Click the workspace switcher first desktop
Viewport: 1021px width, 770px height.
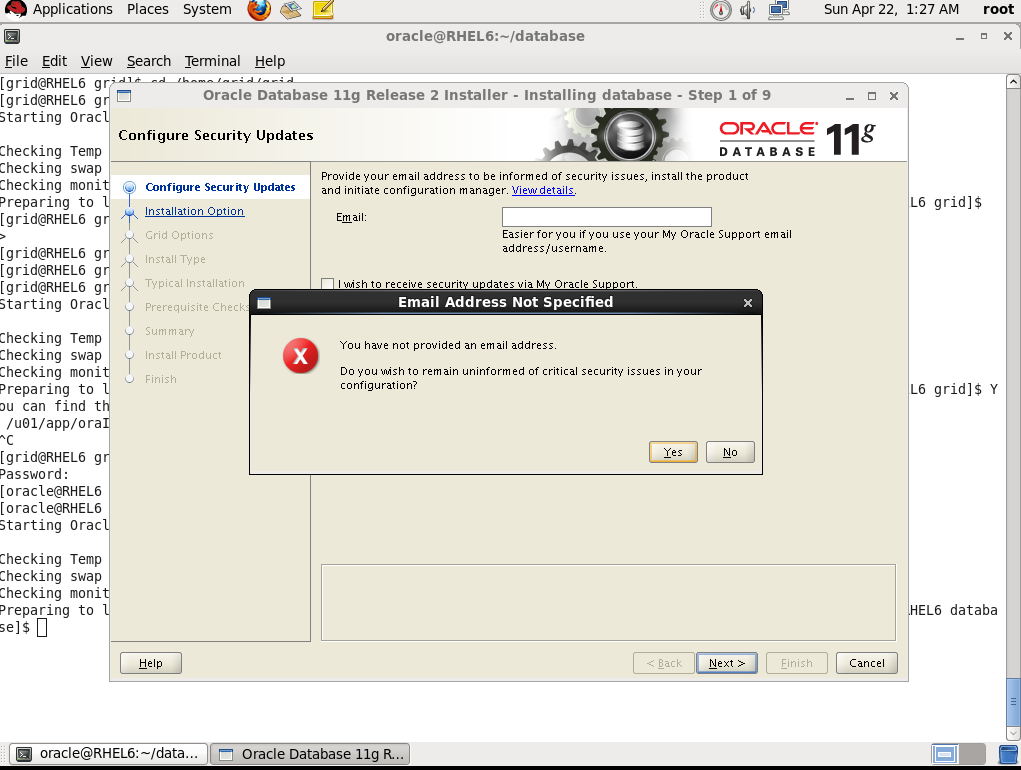coord(945,754)
